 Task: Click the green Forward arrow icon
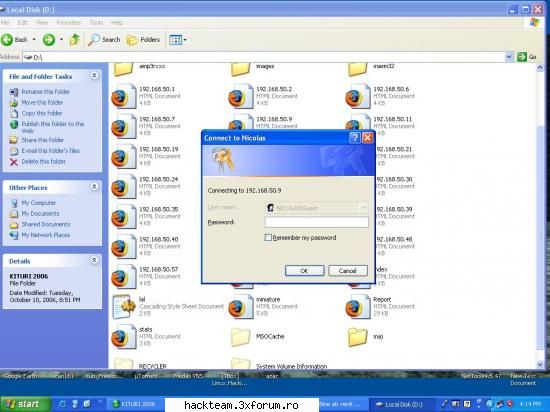tap(49, 40)
